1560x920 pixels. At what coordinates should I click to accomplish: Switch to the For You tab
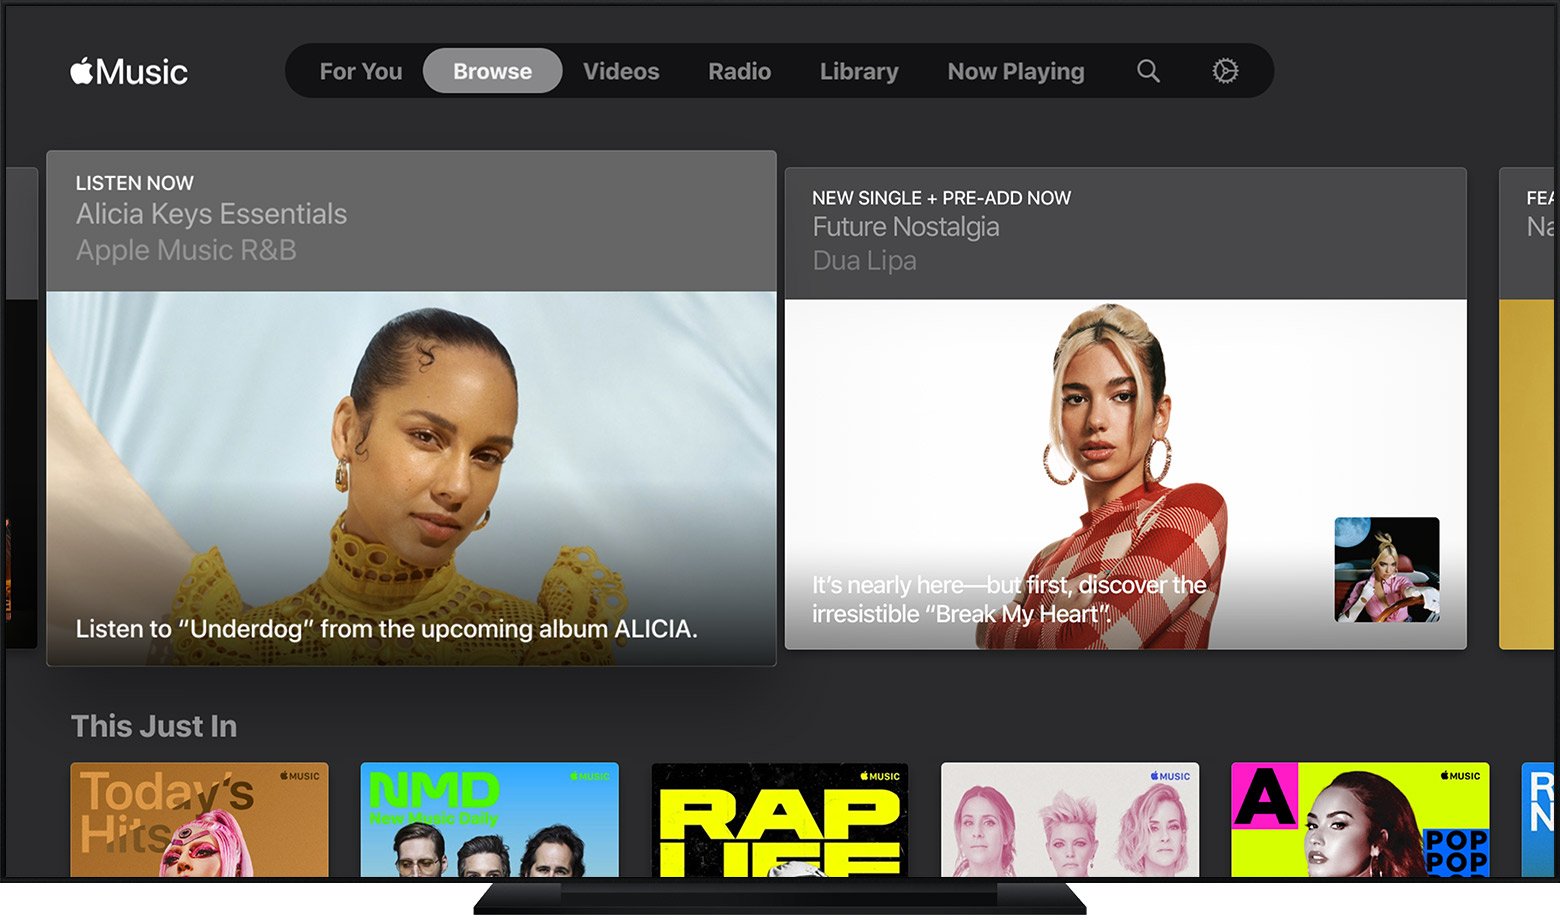(x=360, y=71)
